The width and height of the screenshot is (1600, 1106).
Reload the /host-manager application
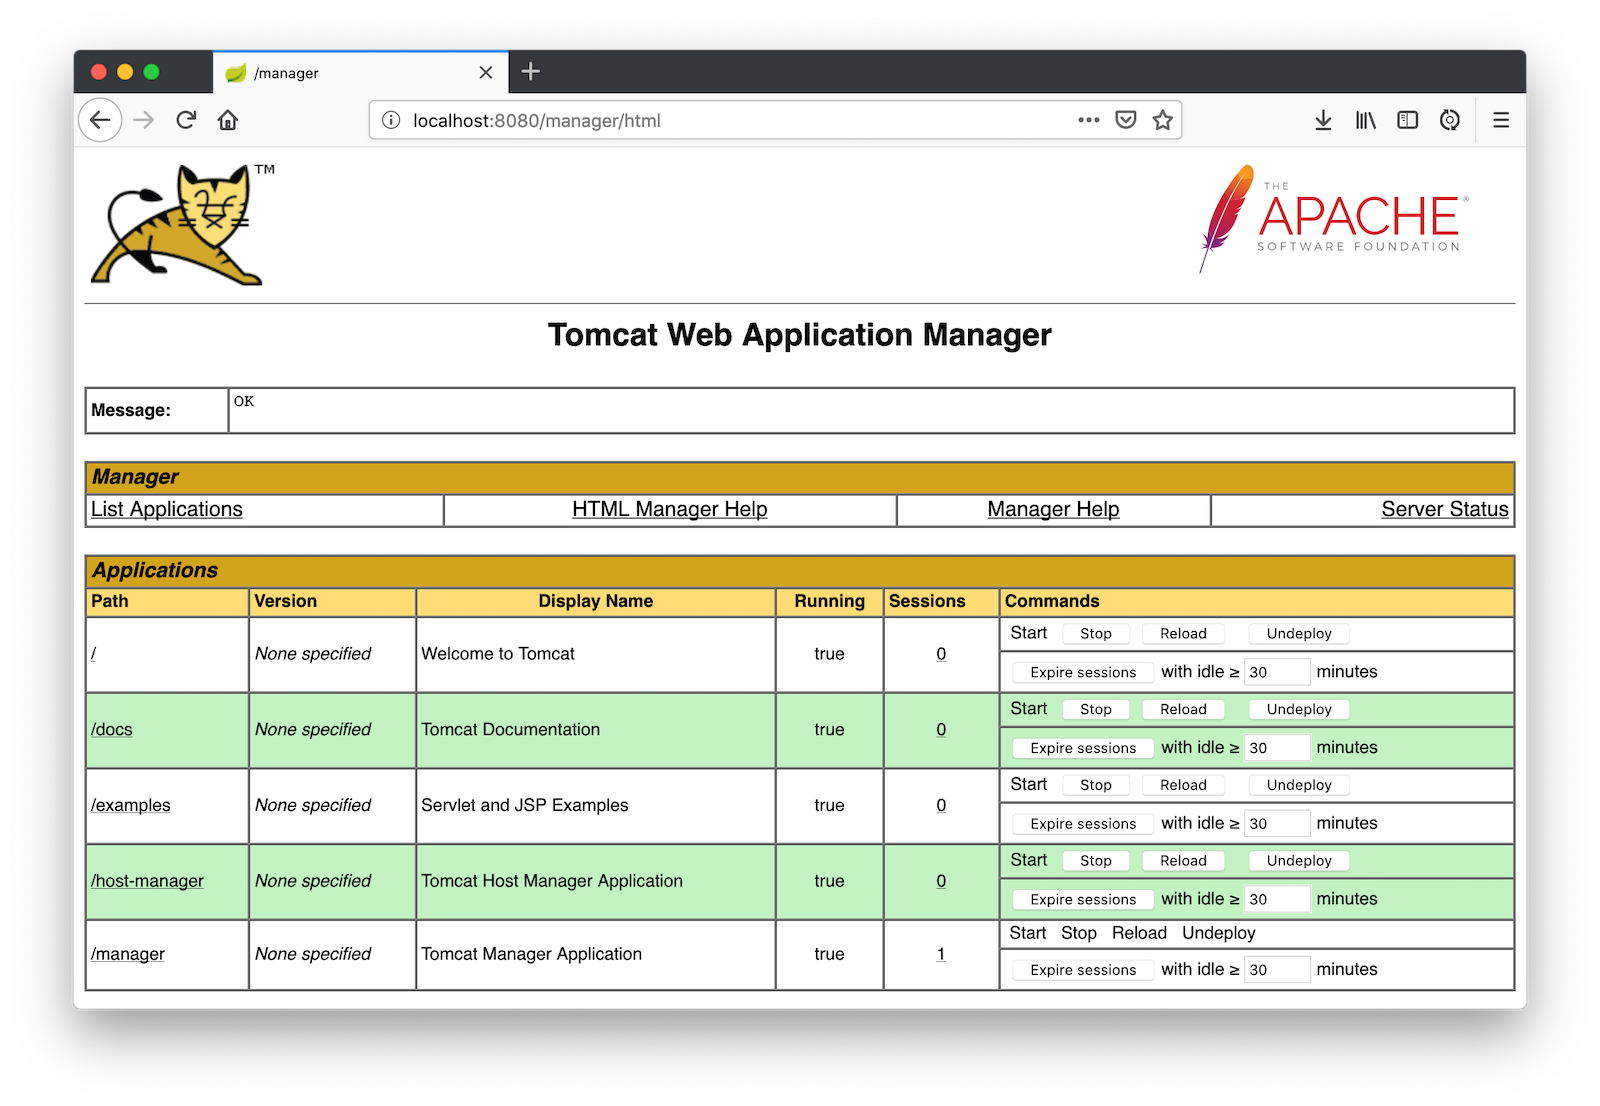coord(1183,861)
